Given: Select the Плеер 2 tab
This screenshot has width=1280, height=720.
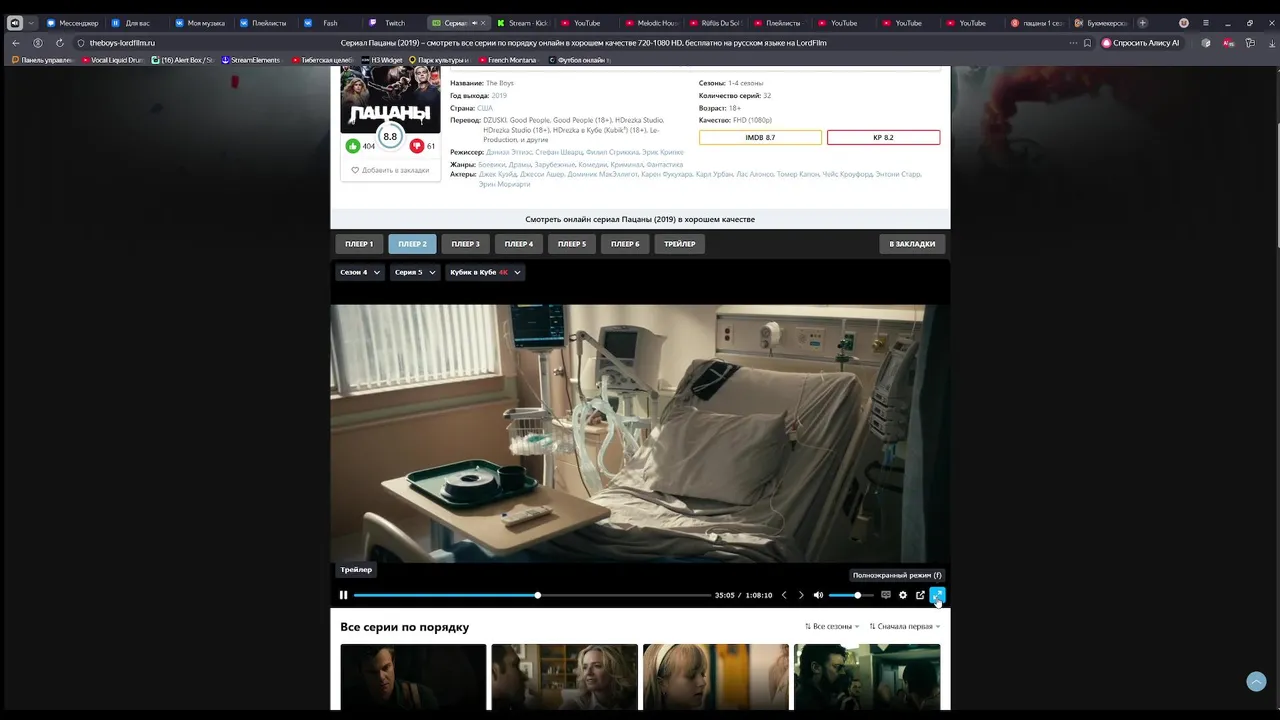Looking at the screenshot, I should pos(412,244).
